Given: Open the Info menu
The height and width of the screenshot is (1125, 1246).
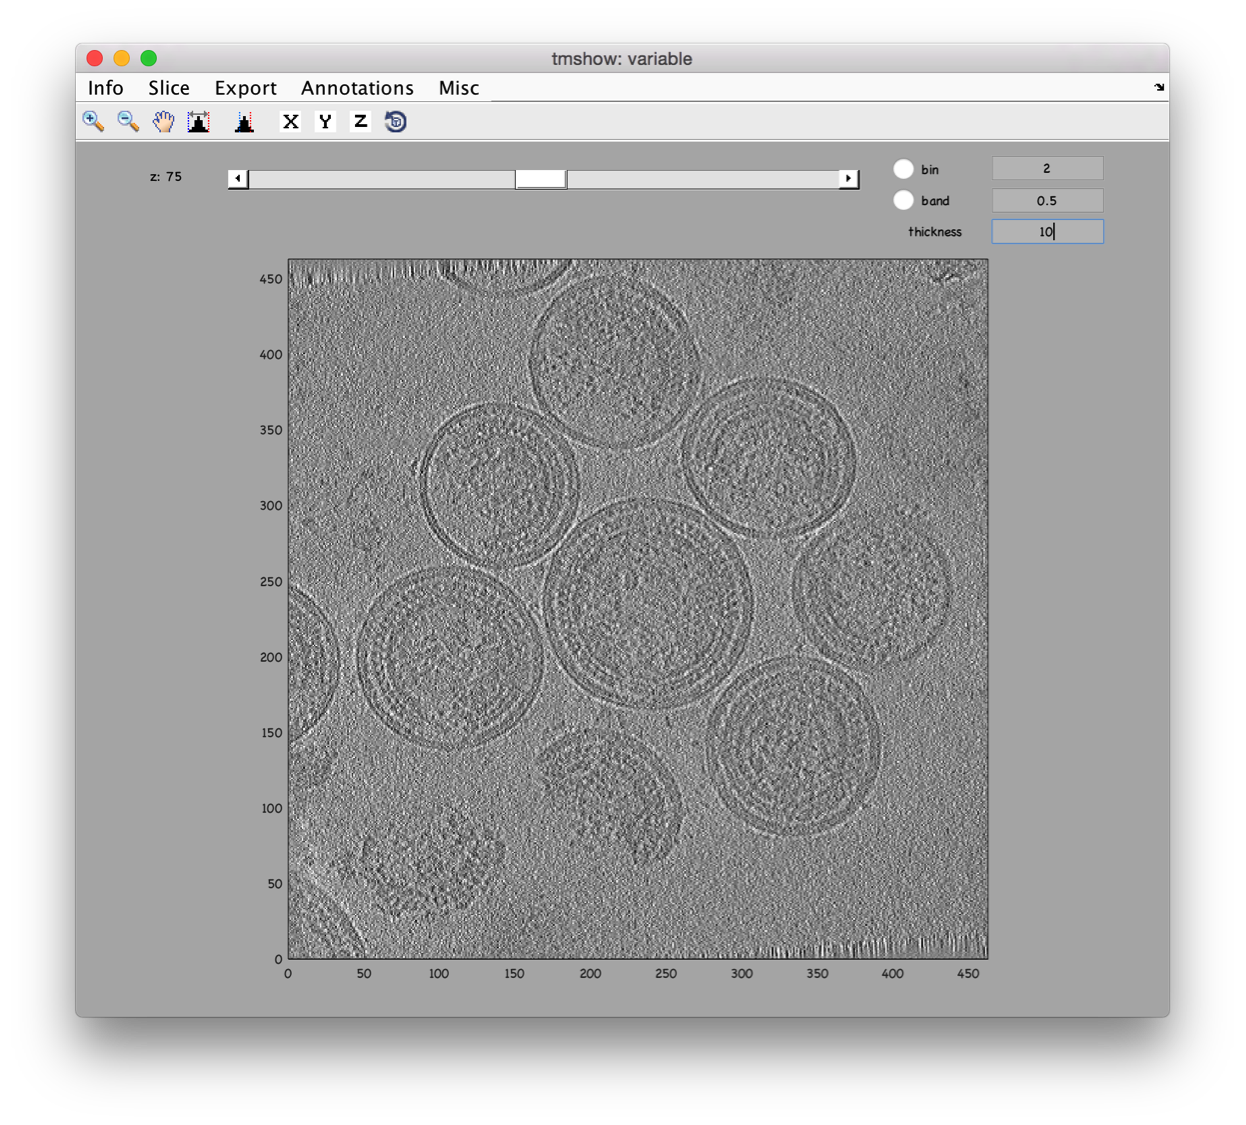Looking at the screenshot, I should click(106, 88).
